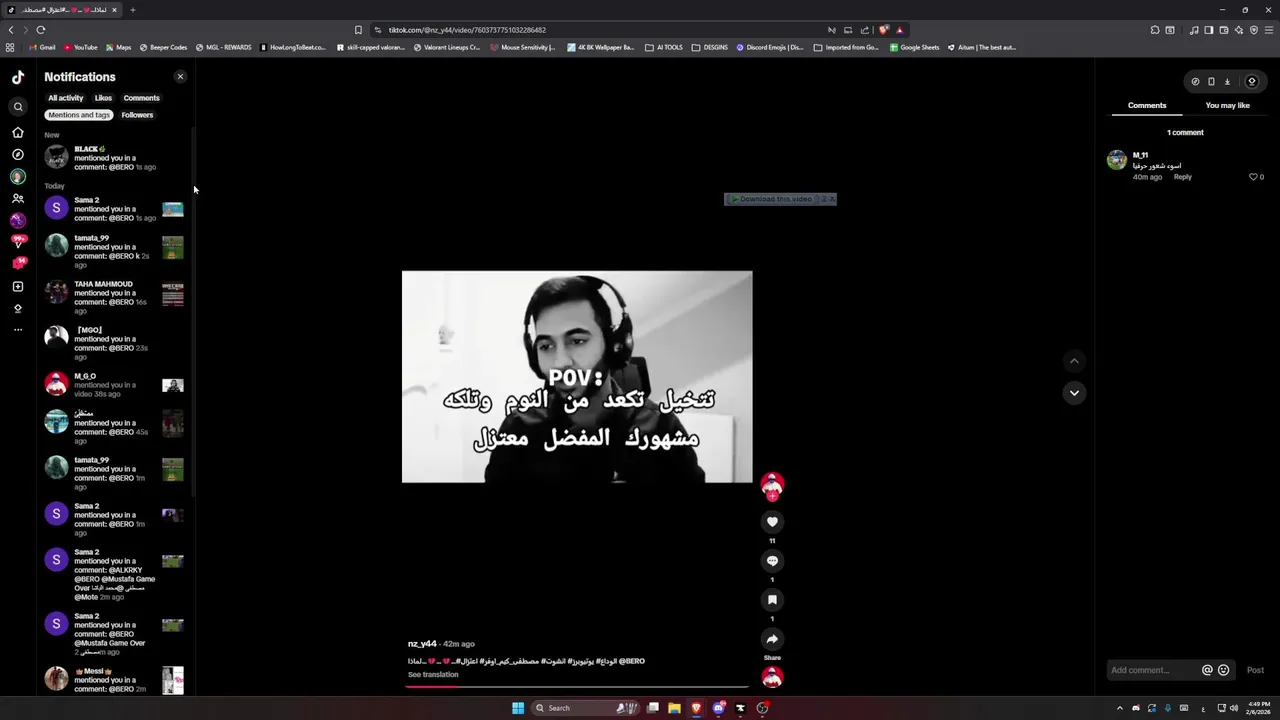Like the video with the heart icon
Viewport: 1280px width, 720px height.
click(772, 522)
